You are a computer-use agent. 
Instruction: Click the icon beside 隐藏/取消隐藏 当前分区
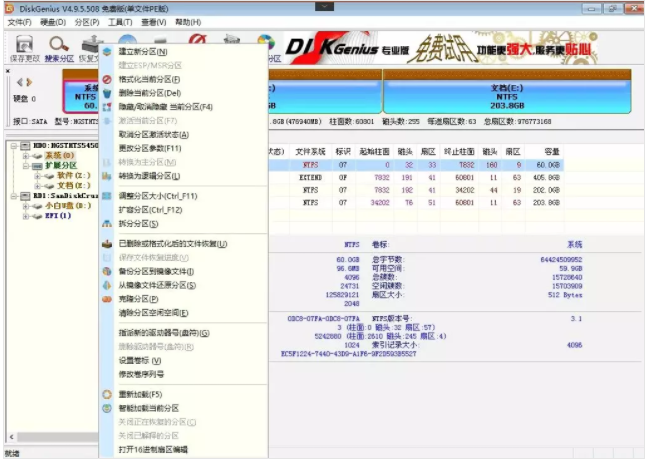[x=107, y=107]
